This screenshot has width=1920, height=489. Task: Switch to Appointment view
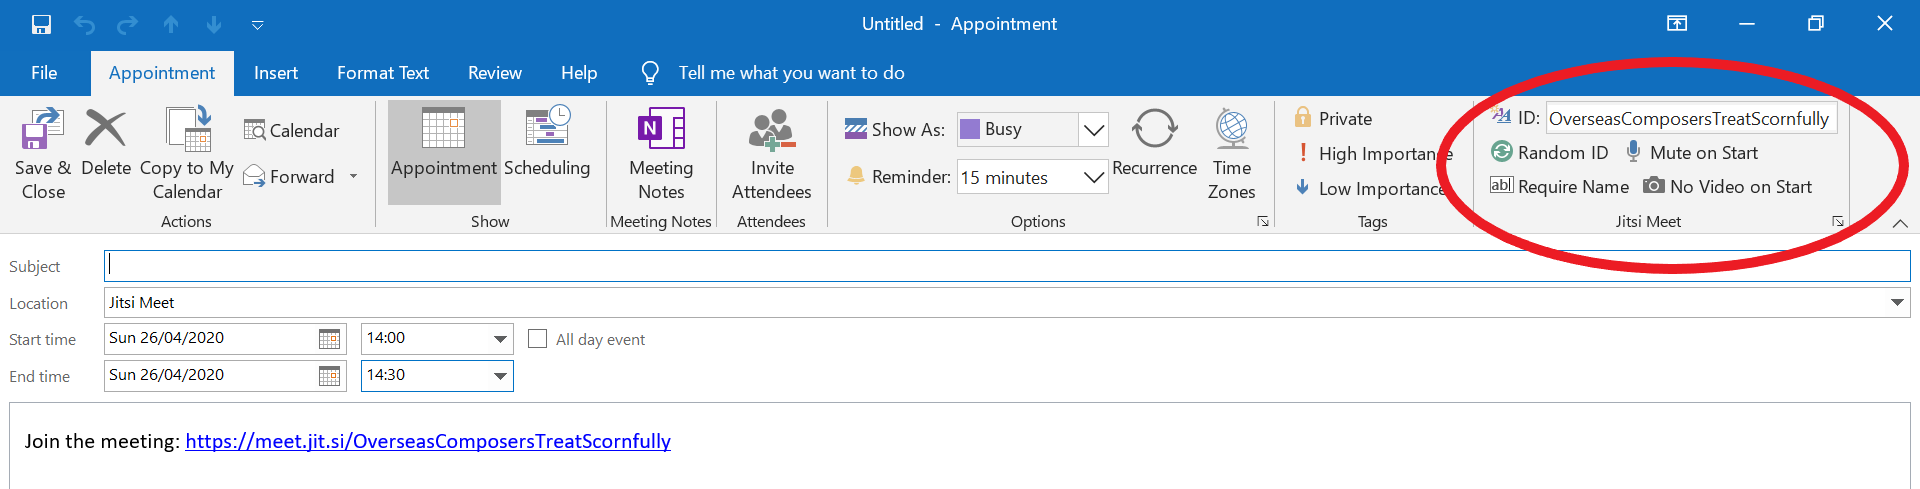coord(444,152)
